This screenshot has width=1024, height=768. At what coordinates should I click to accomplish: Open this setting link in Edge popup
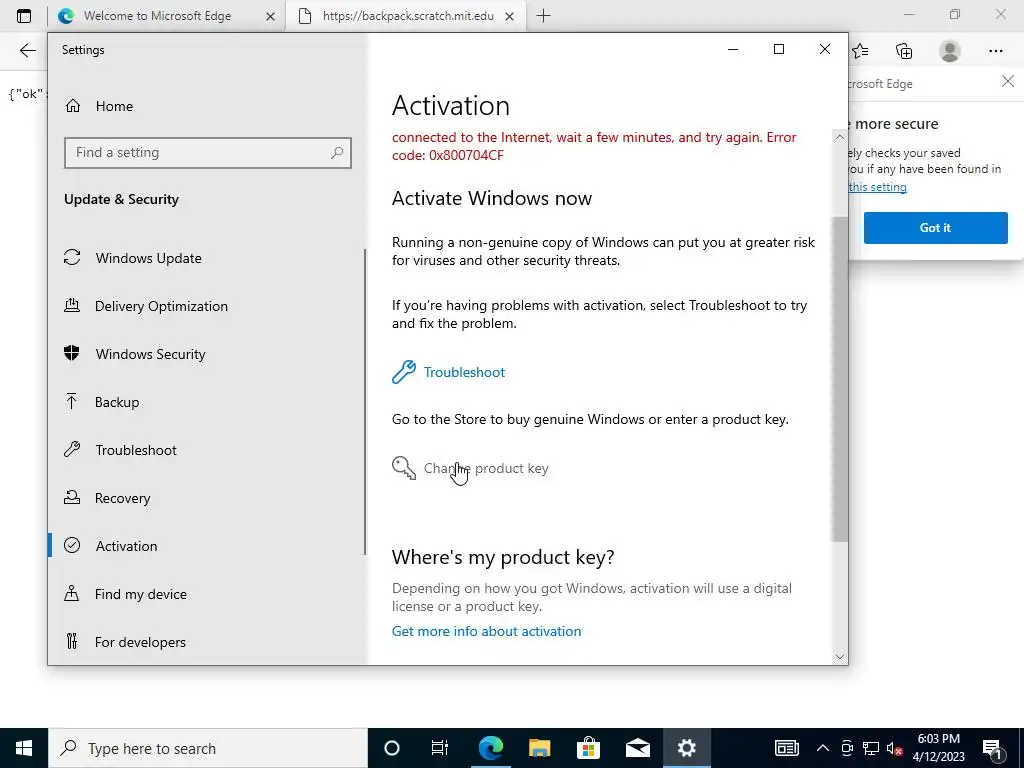[x=877, y=187]
